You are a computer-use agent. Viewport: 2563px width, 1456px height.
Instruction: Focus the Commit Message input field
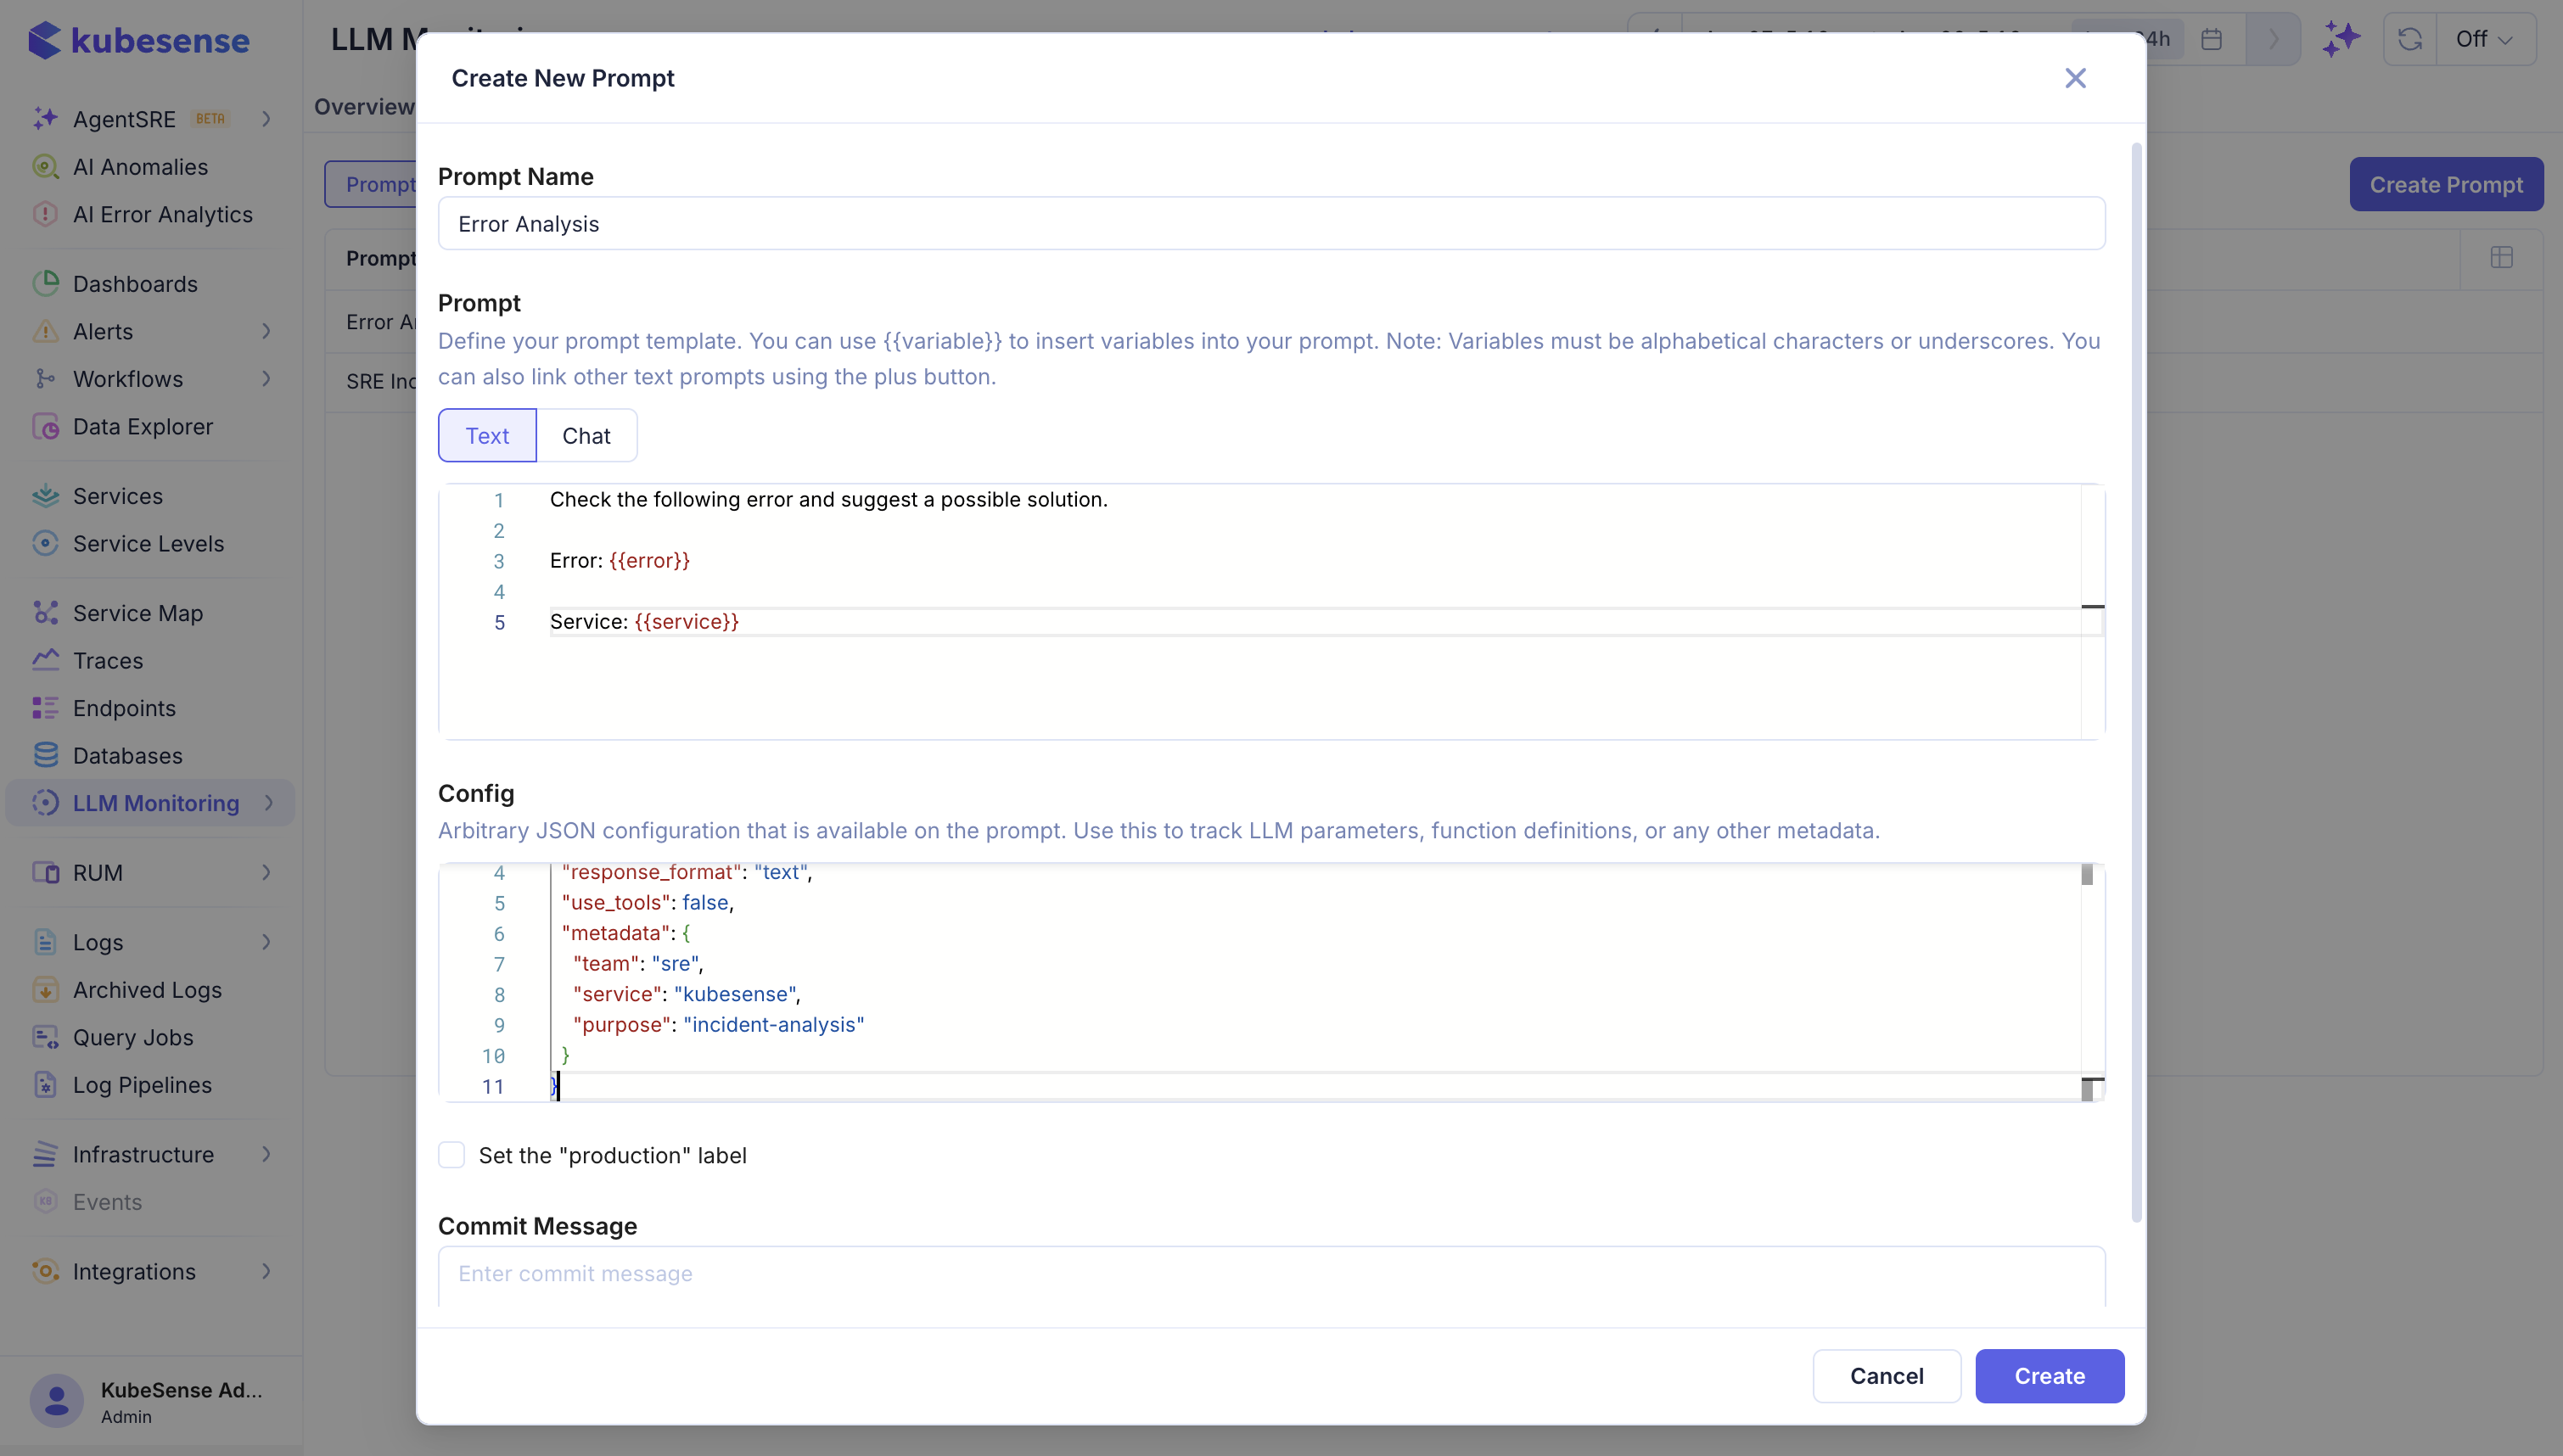1271,1274
